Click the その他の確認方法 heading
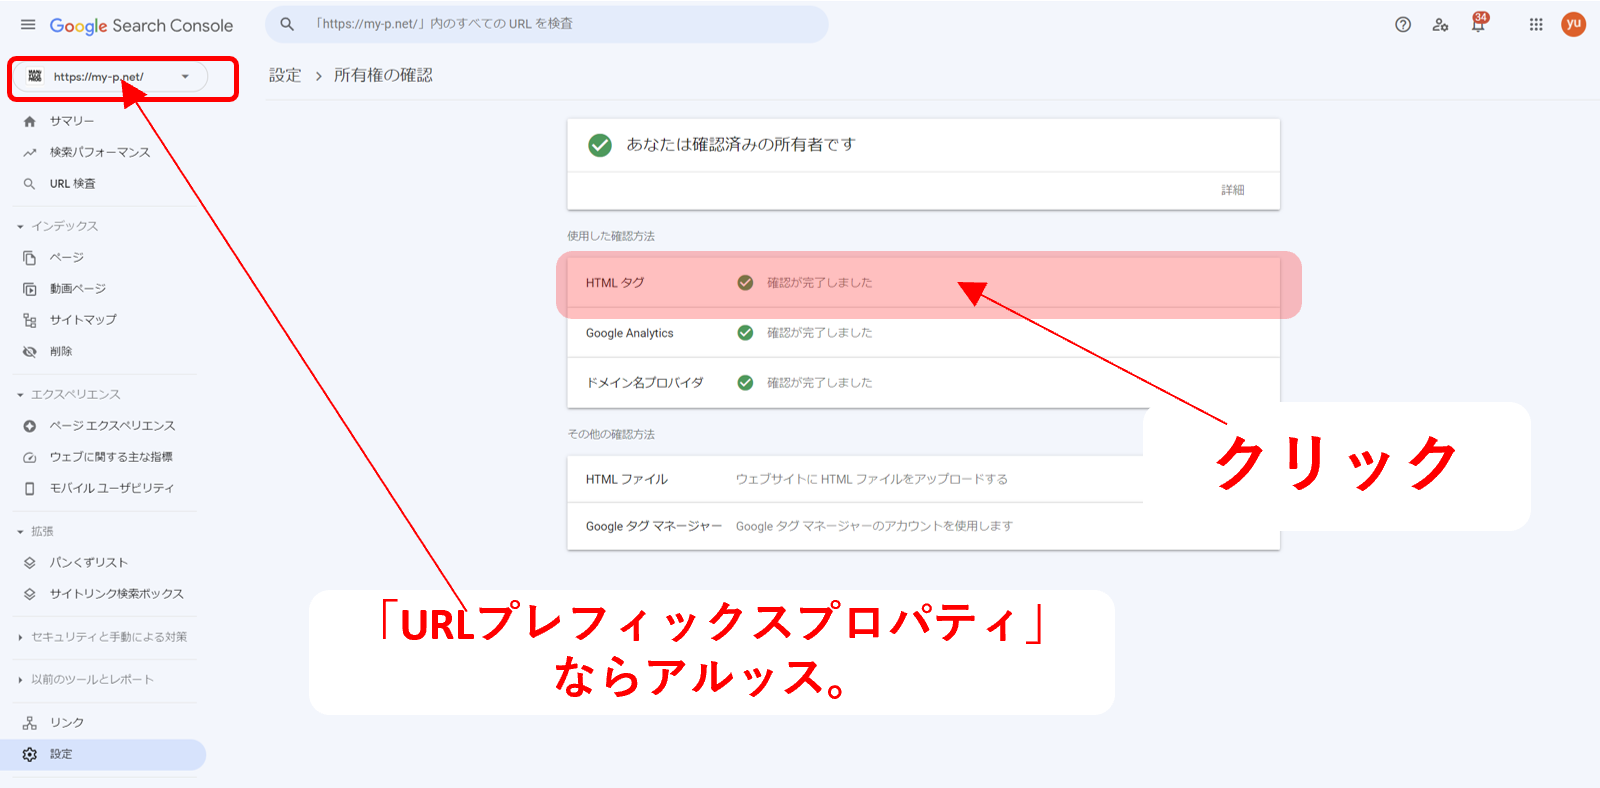Screen dimensions: 1600x788 coord(611,434)
